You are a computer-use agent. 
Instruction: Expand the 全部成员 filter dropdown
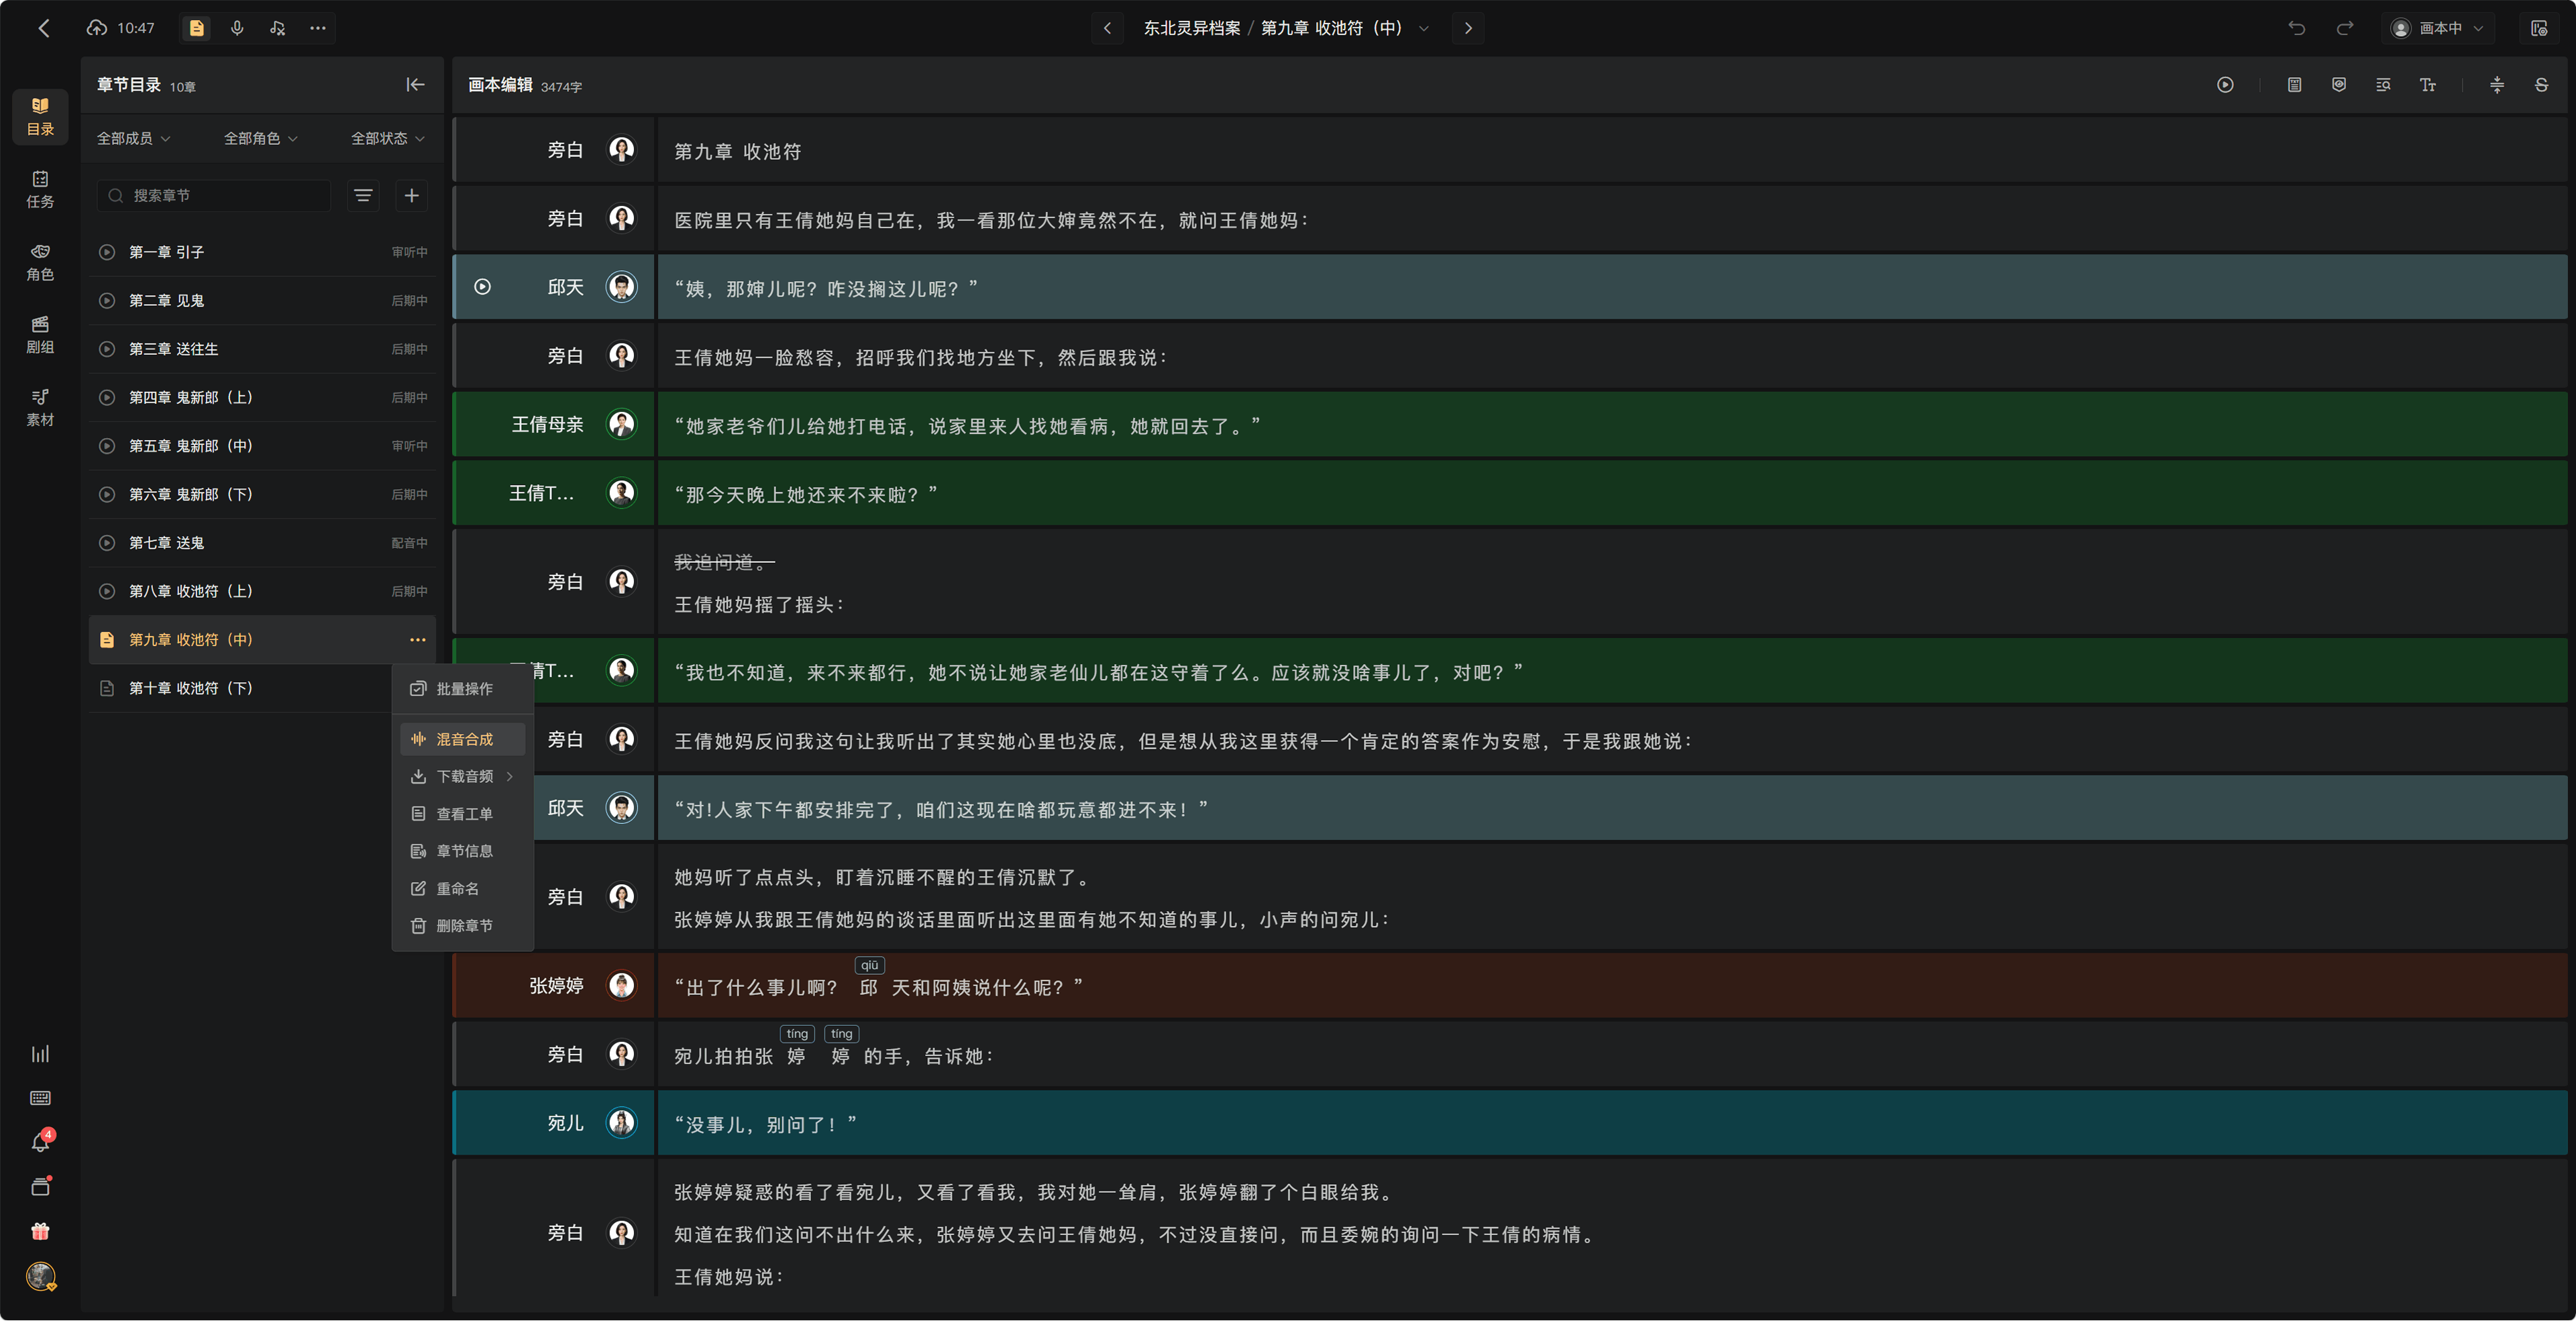point(134,138)
